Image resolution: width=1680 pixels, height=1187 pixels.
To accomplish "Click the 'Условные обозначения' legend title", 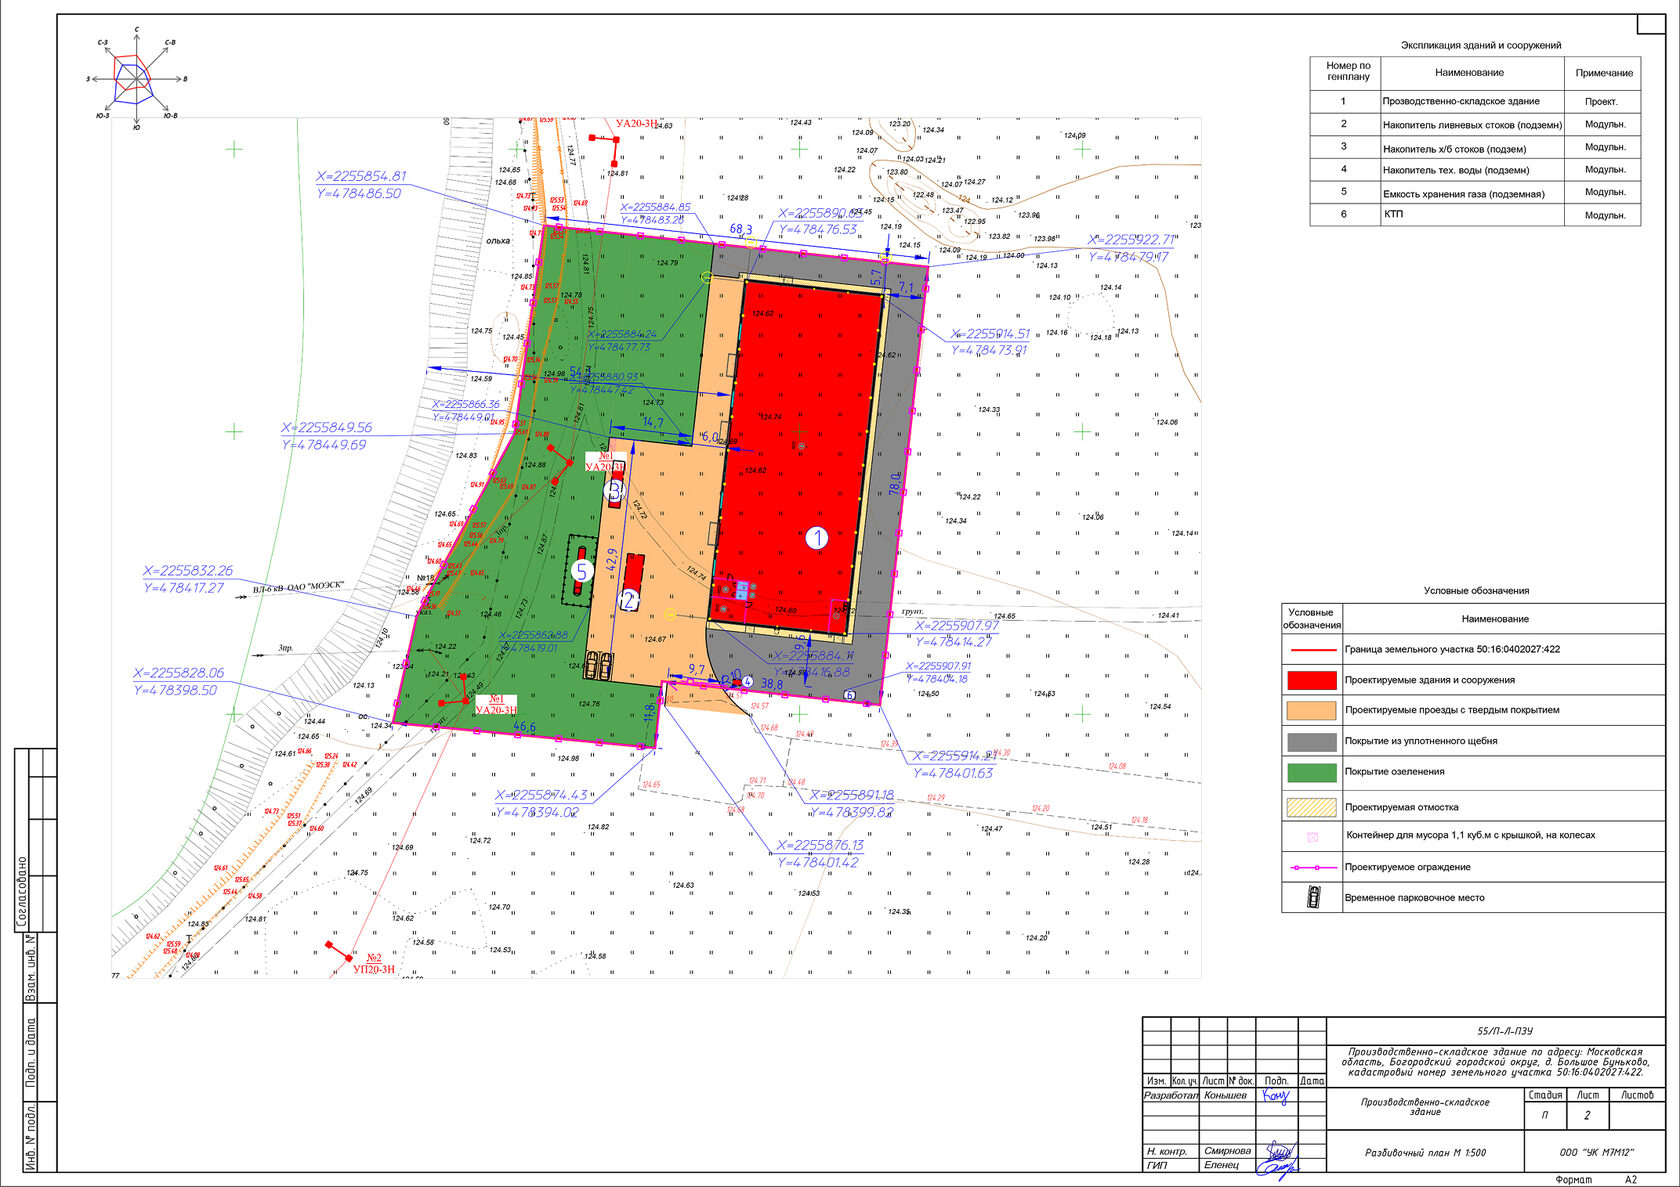I will (1476, 591).
